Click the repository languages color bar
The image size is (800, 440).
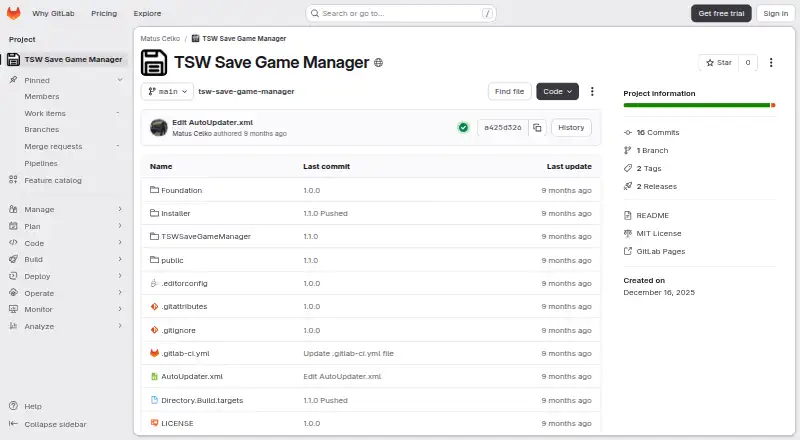(x=699, y=105)
